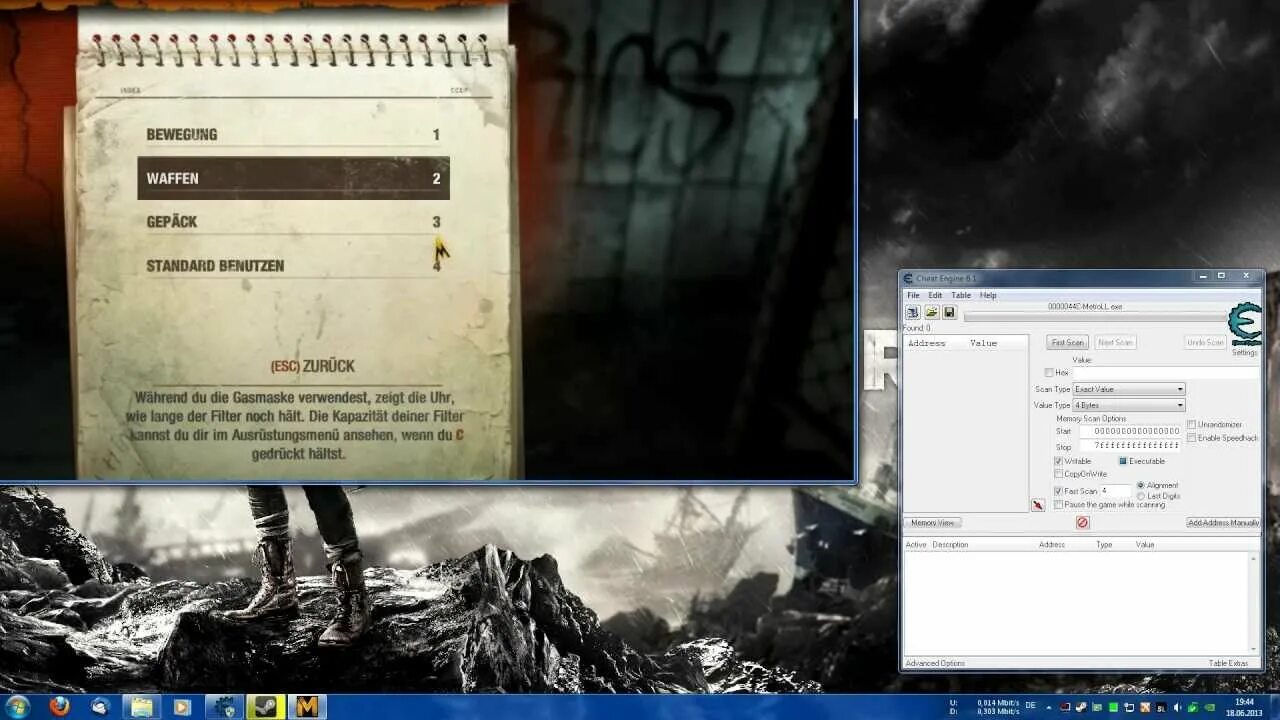Open the Table menu in Cheat Engine

961,295
